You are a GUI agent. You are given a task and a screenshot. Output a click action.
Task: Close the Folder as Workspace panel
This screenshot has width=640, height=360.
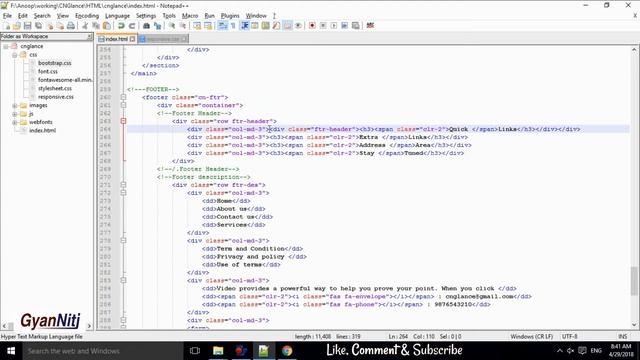[89, 36]
